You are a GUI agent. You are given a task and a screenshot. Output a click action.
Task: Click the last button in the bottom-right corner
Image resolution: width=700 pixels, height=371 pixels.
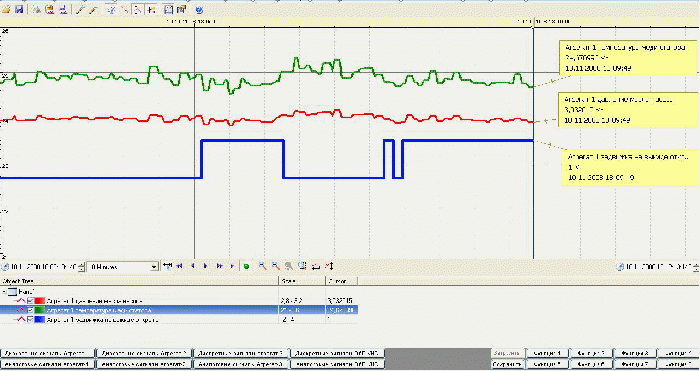coord(678,364)
